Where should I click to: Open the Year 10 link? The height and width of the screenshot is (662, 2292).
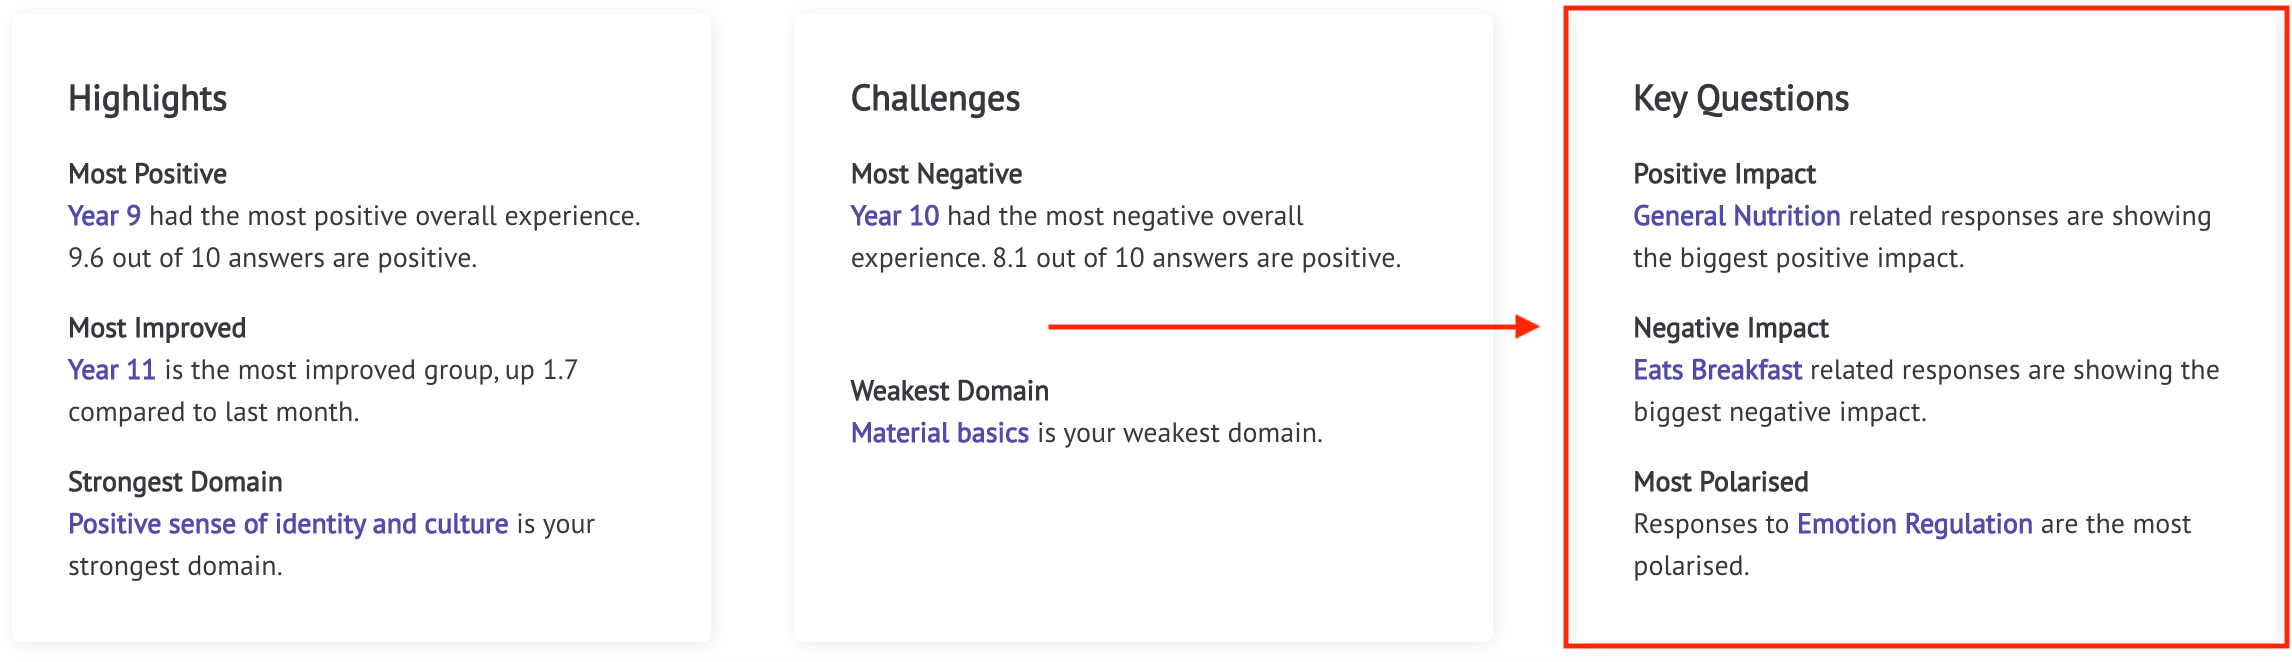coord(895,216)
